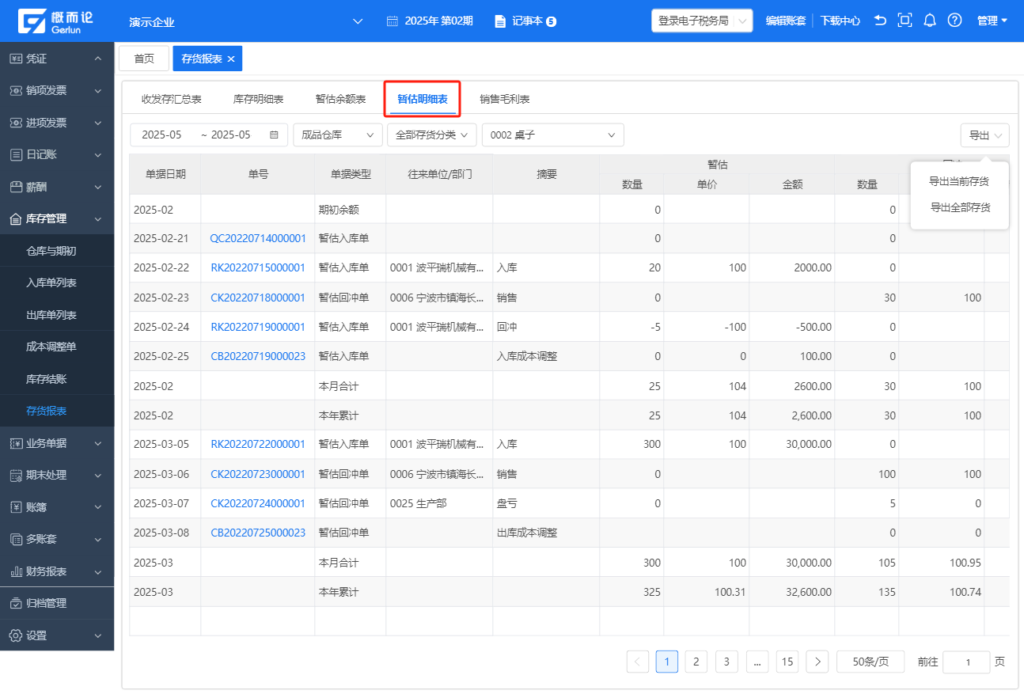Click the 下载中心 link

(840, 20)
